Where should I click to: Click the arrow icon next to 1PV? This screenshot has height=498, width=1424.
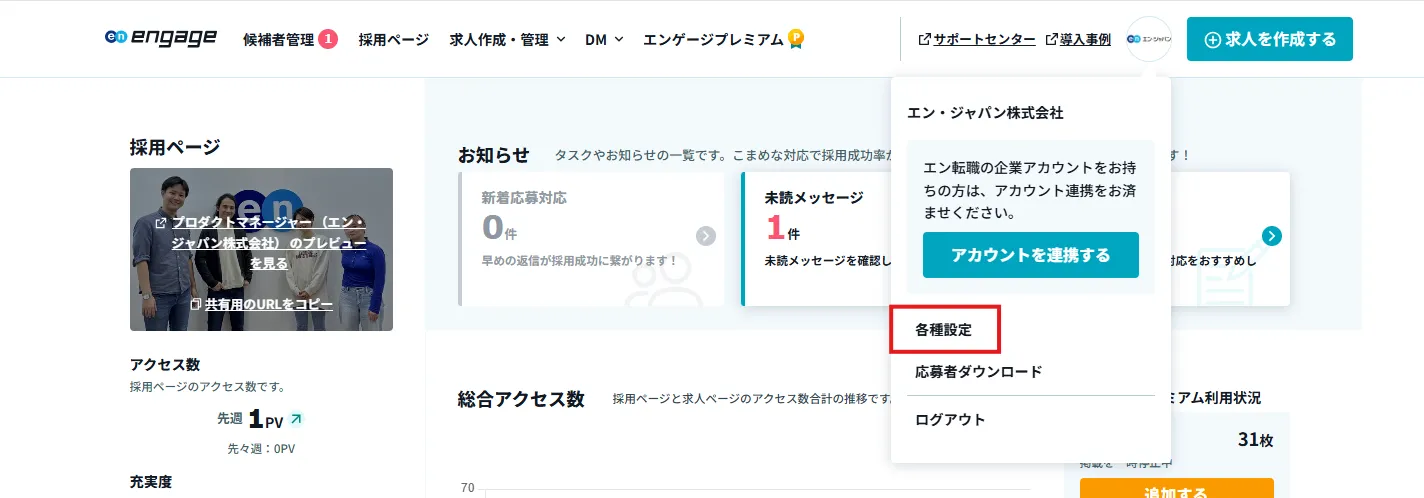pyautogui.click(x=296, y=419)
